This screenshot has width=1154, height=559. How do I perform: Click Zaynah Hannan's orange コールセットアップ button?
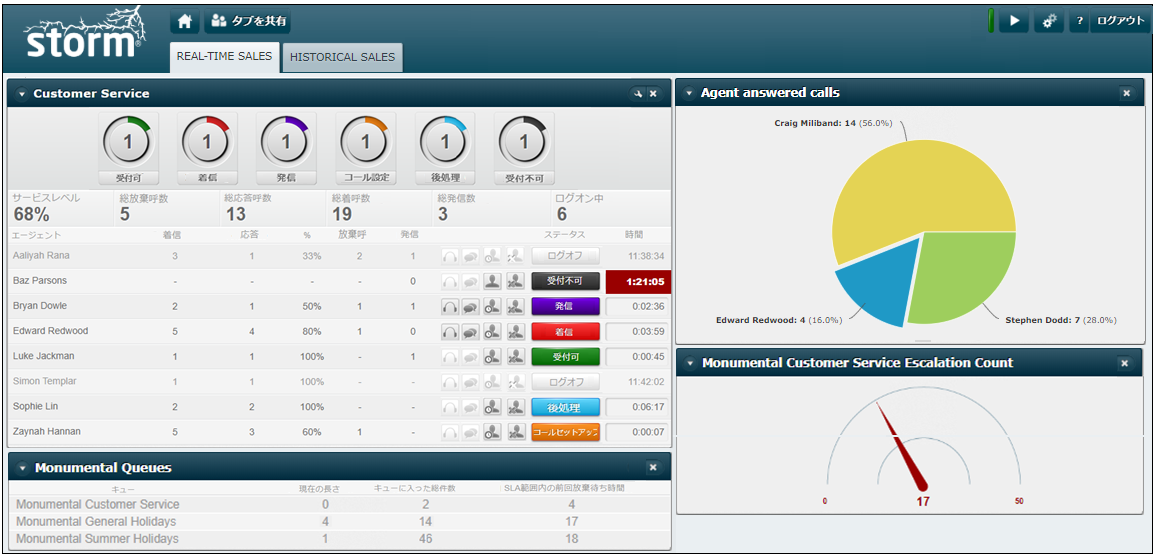565,432
